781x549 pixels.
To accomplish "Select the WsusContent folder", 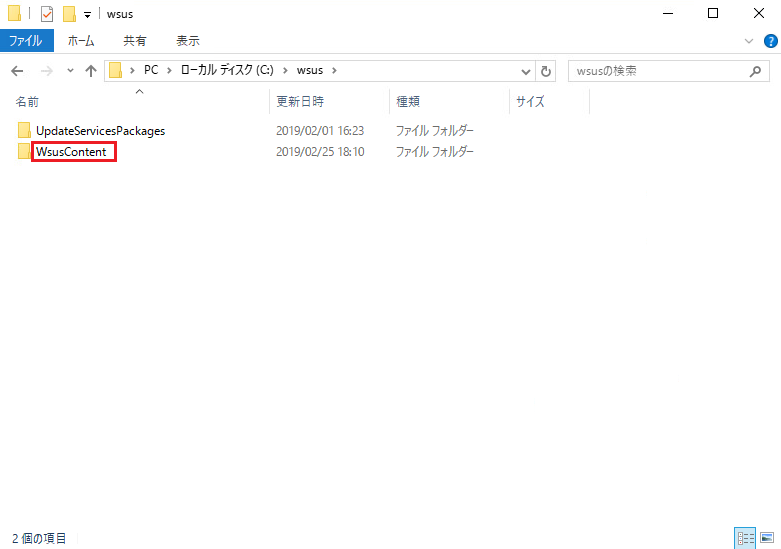I will click(71, 152).
